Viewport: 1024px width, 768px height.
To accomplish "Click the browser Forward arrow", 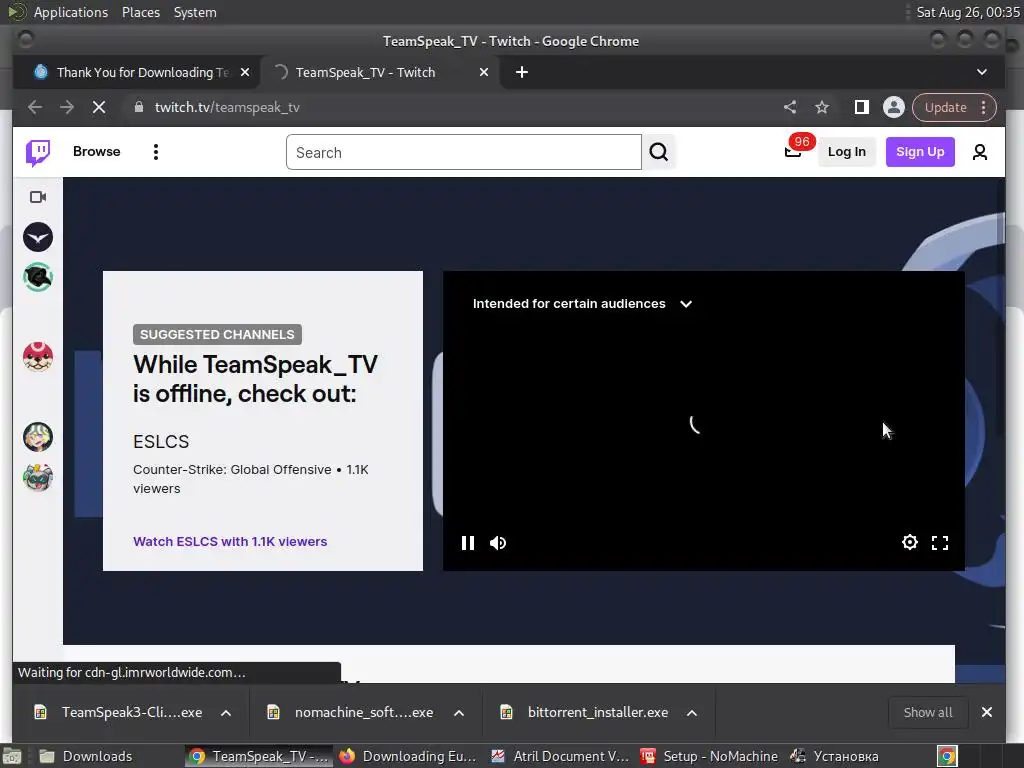I will (67, 107).
